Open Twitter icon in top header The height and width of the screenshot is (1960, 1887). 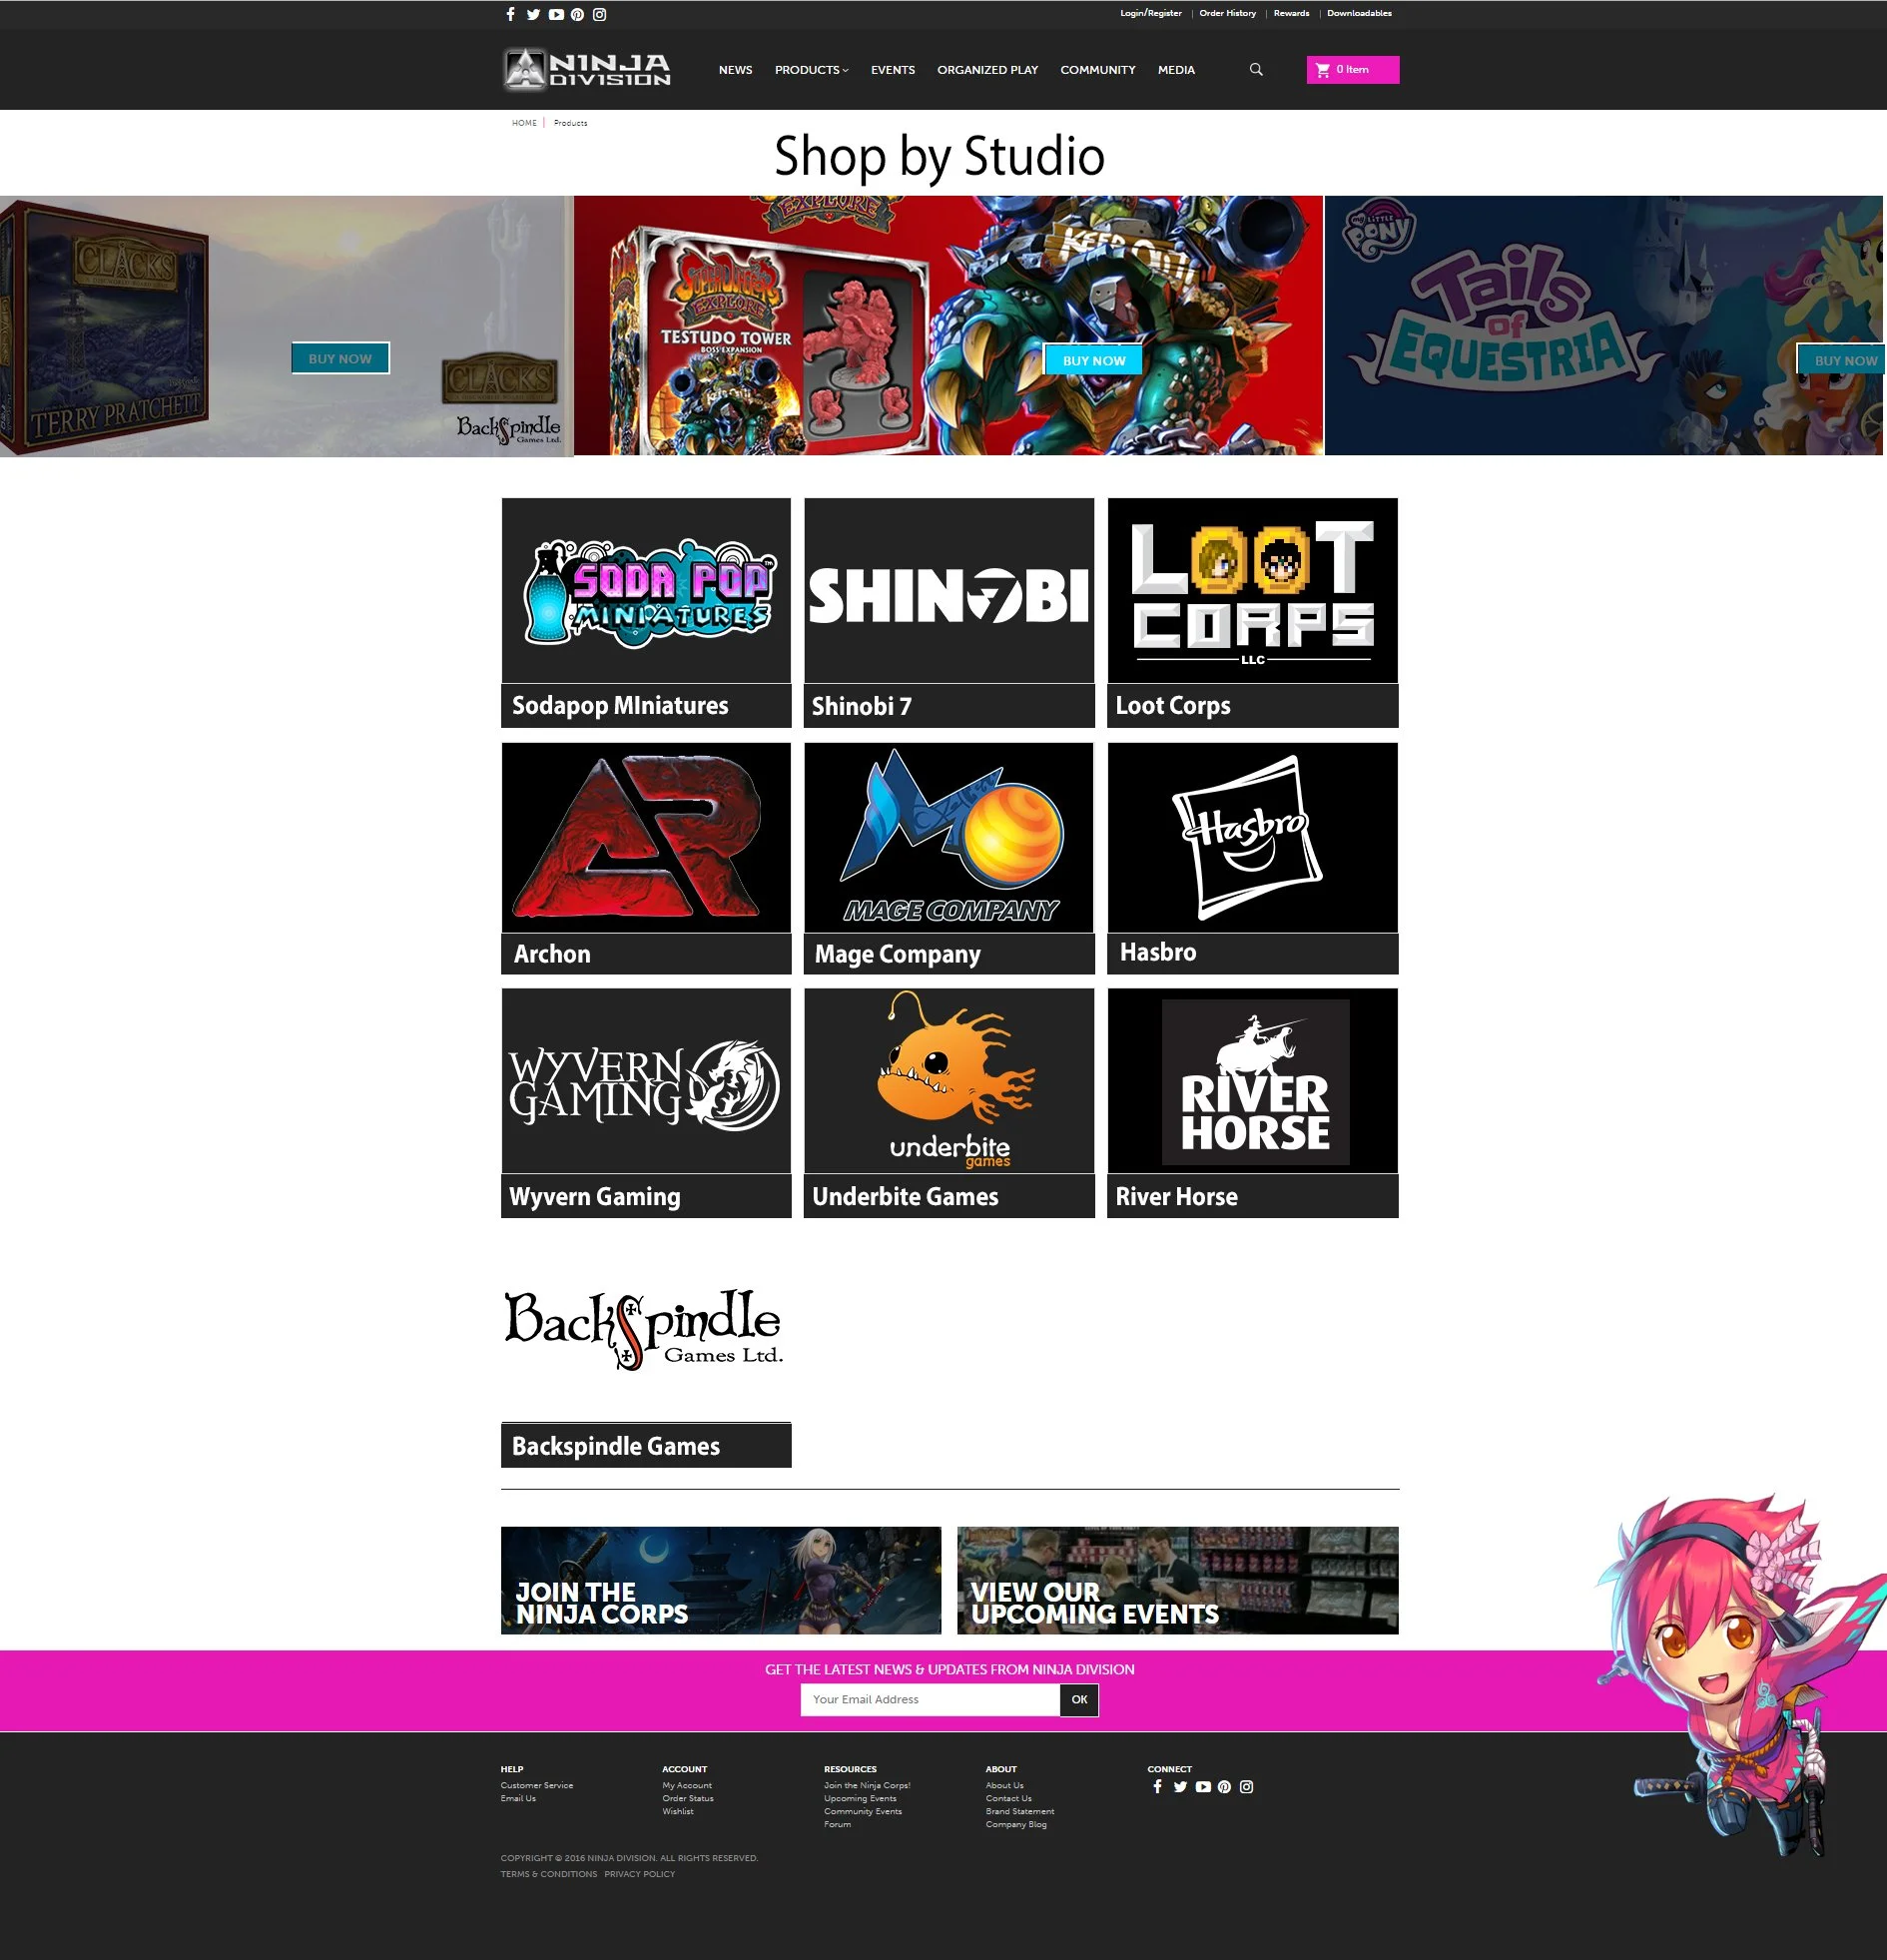click(x=533, y=14)
